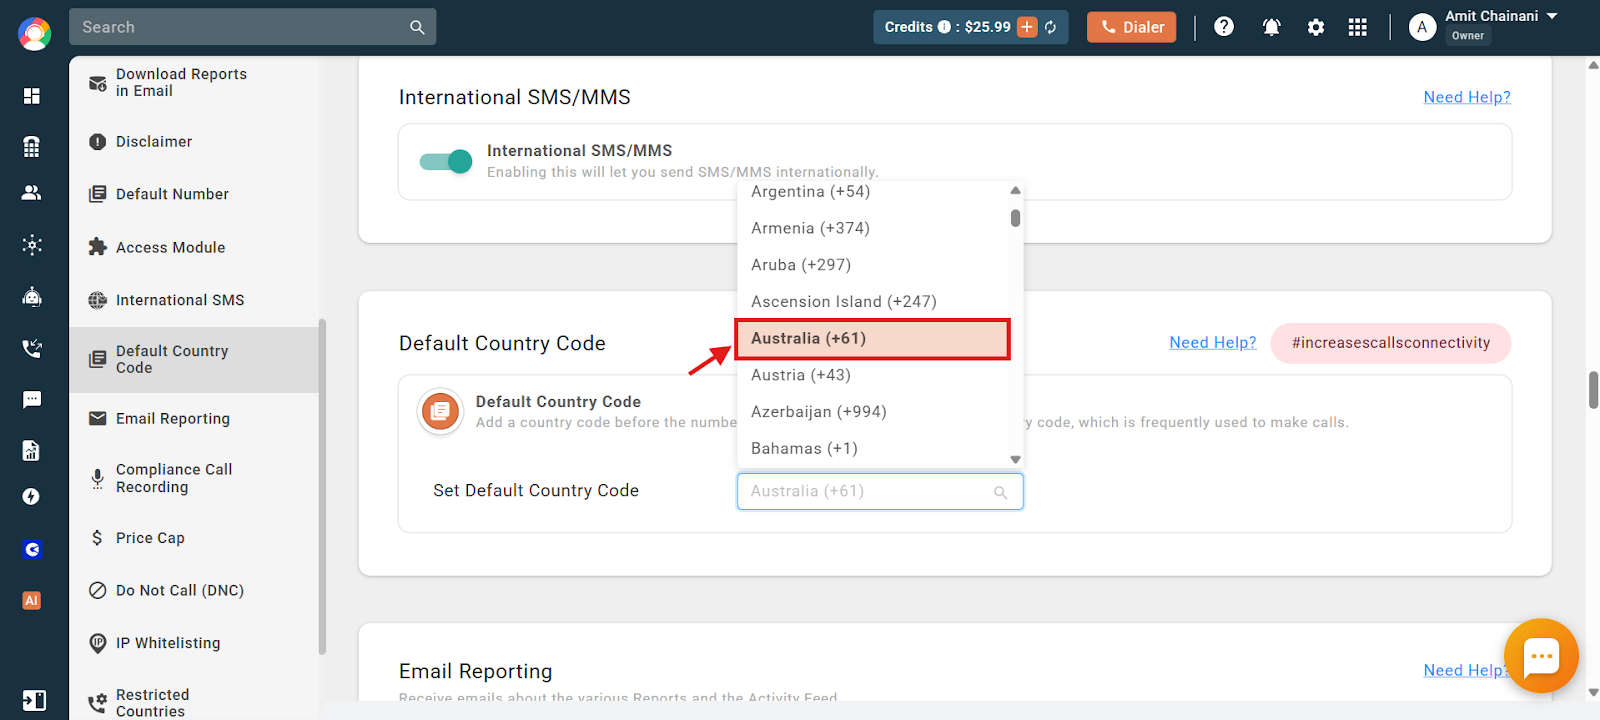The height and width of the screenshot is (720, 1600).
Task: Open Compliance Call Recording settings item
Action: tap(194, 478)
